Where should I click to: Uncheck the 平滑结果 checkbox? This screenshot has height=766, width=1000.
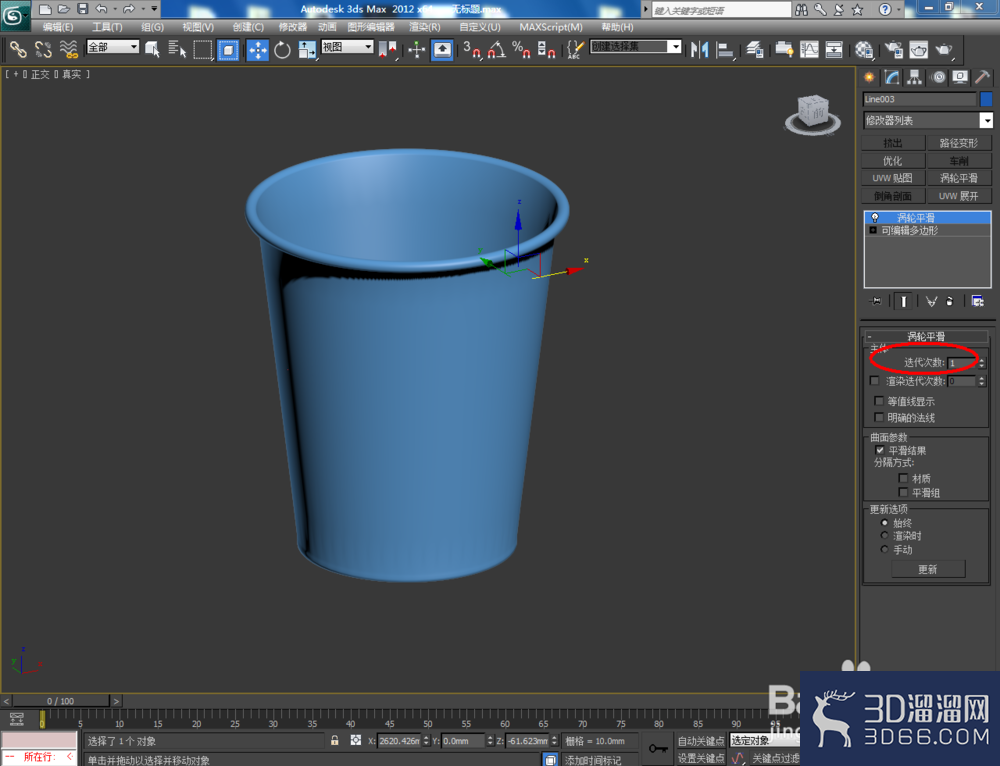[x=880, y=450]
